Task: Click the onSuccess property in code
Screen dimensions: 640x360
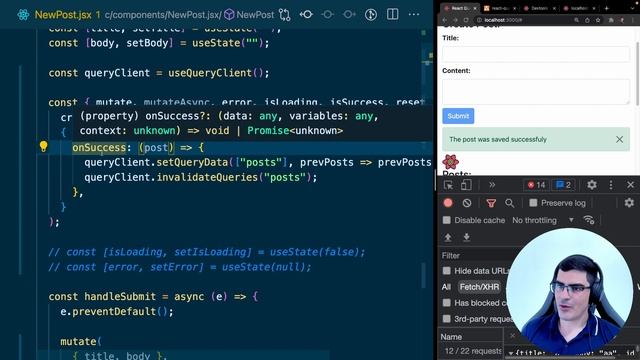Action: tap(99, 147)
